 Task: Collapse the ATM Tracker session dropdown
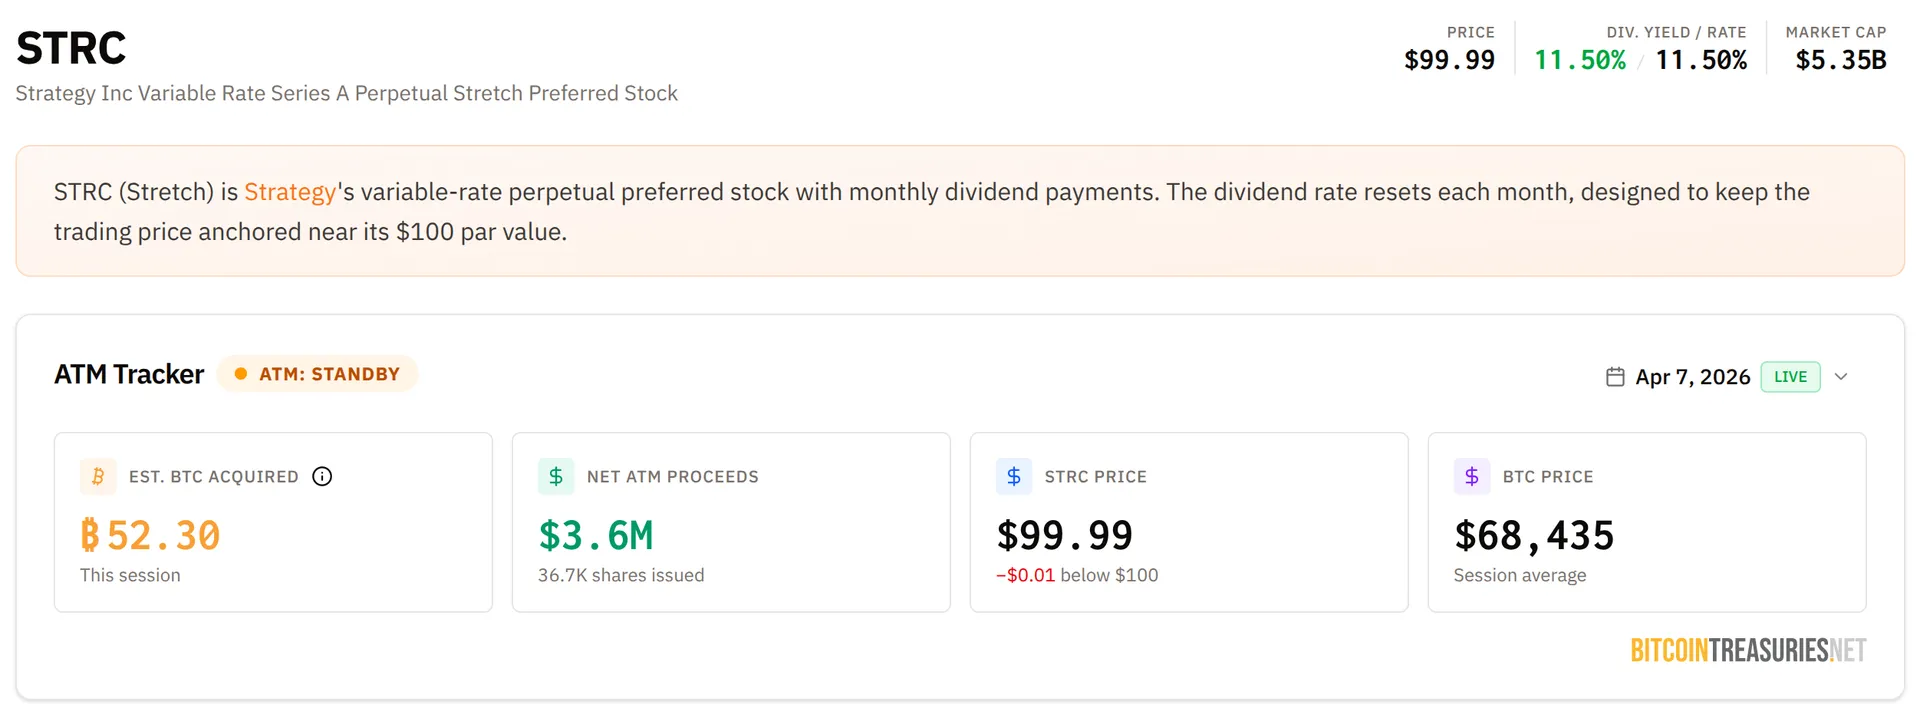point(1842,377)
